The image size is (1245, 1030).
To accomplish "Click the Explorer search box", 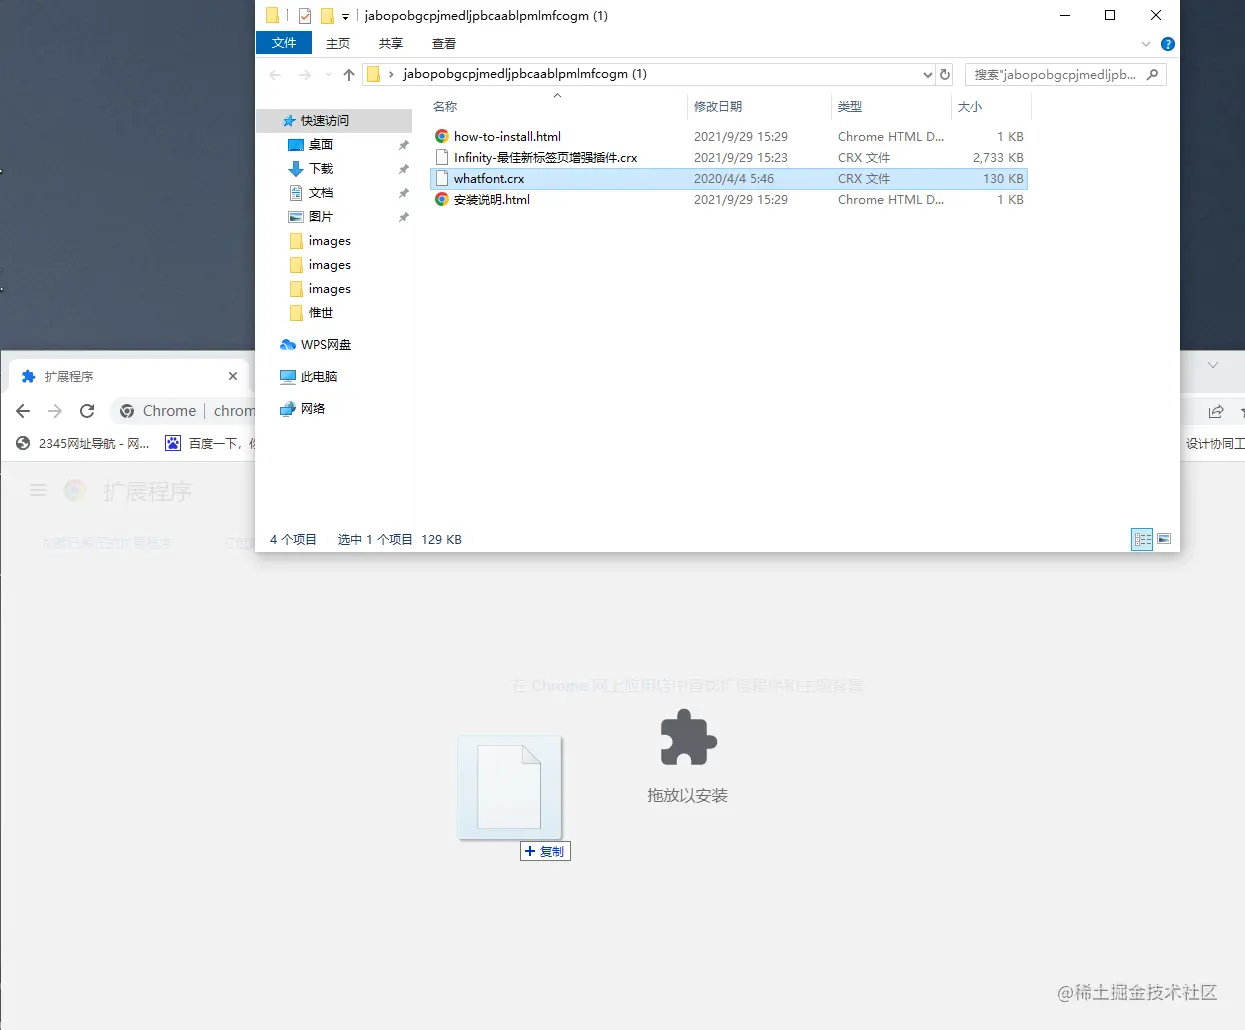I will coord(1065,75).
